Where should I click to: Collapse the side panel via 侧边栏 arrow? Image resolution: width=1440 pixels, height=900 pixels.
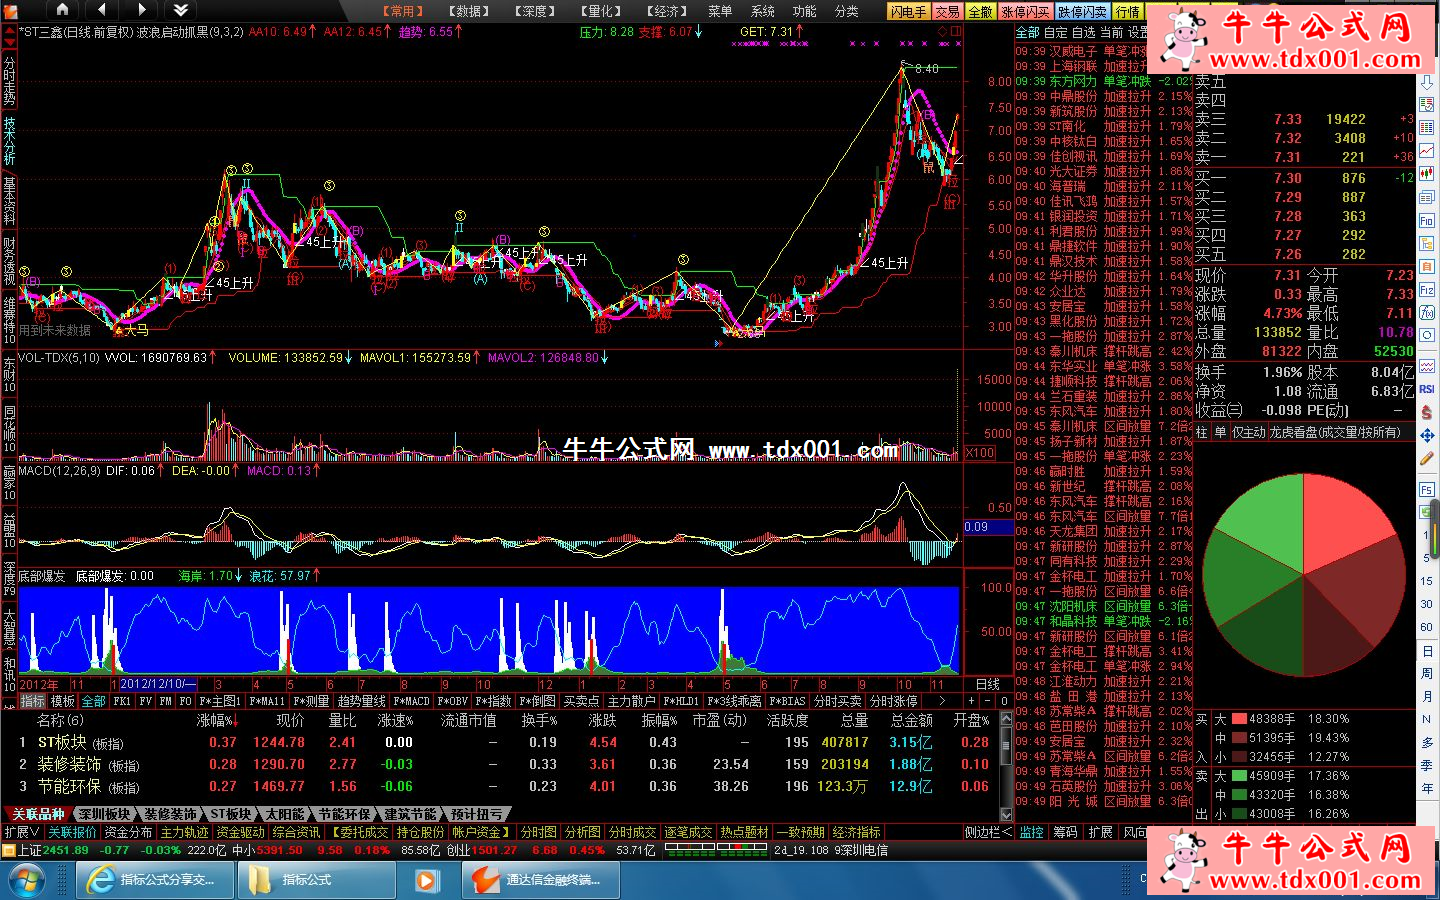click(x=988, y=832)
